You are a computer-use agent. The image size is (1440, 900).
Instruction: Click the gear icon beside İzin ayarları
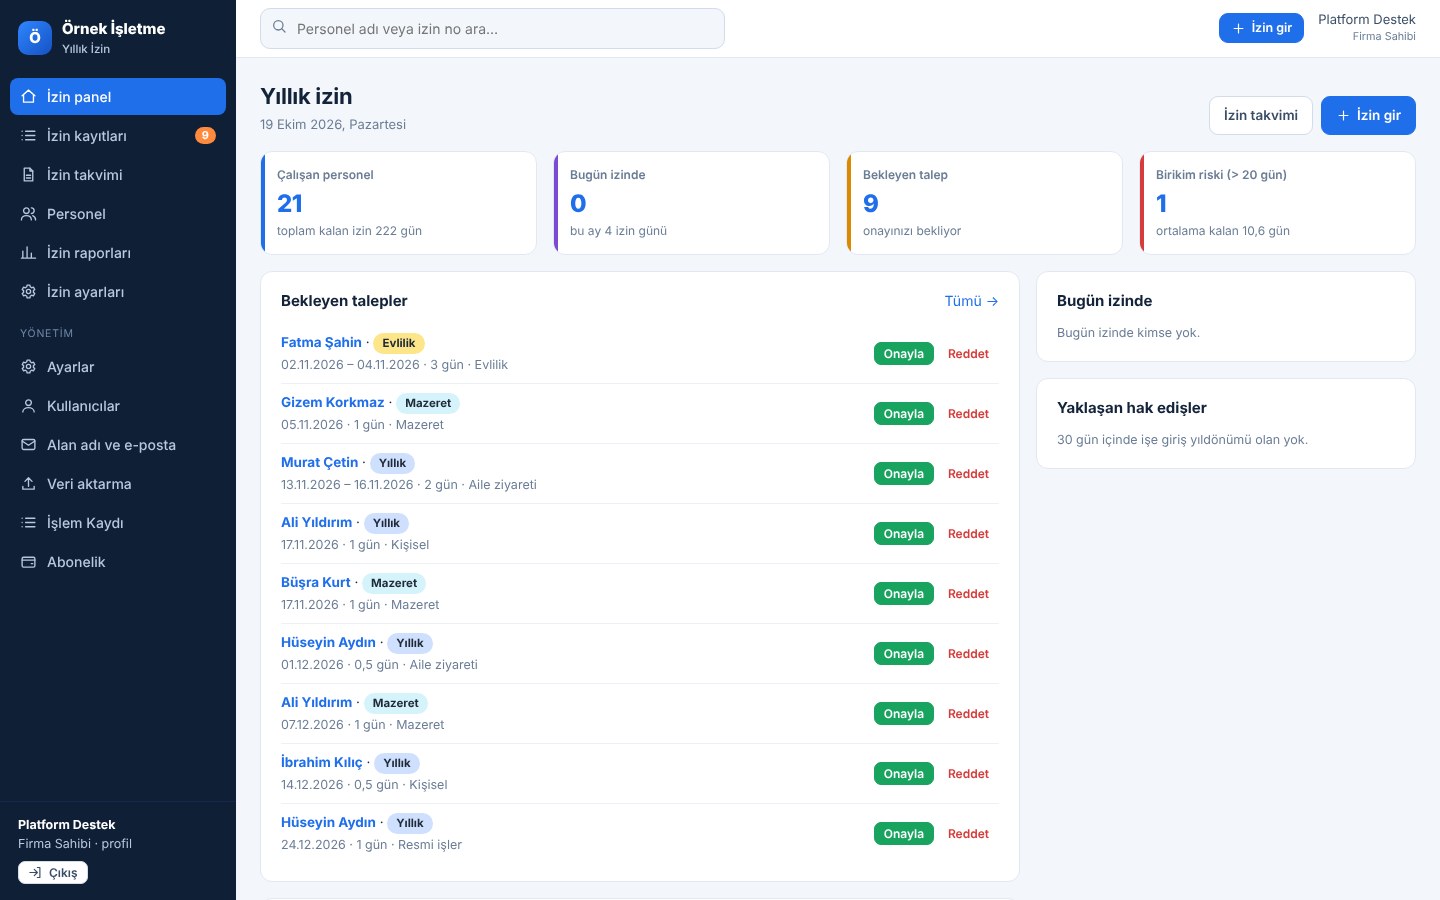click(29, 292)
